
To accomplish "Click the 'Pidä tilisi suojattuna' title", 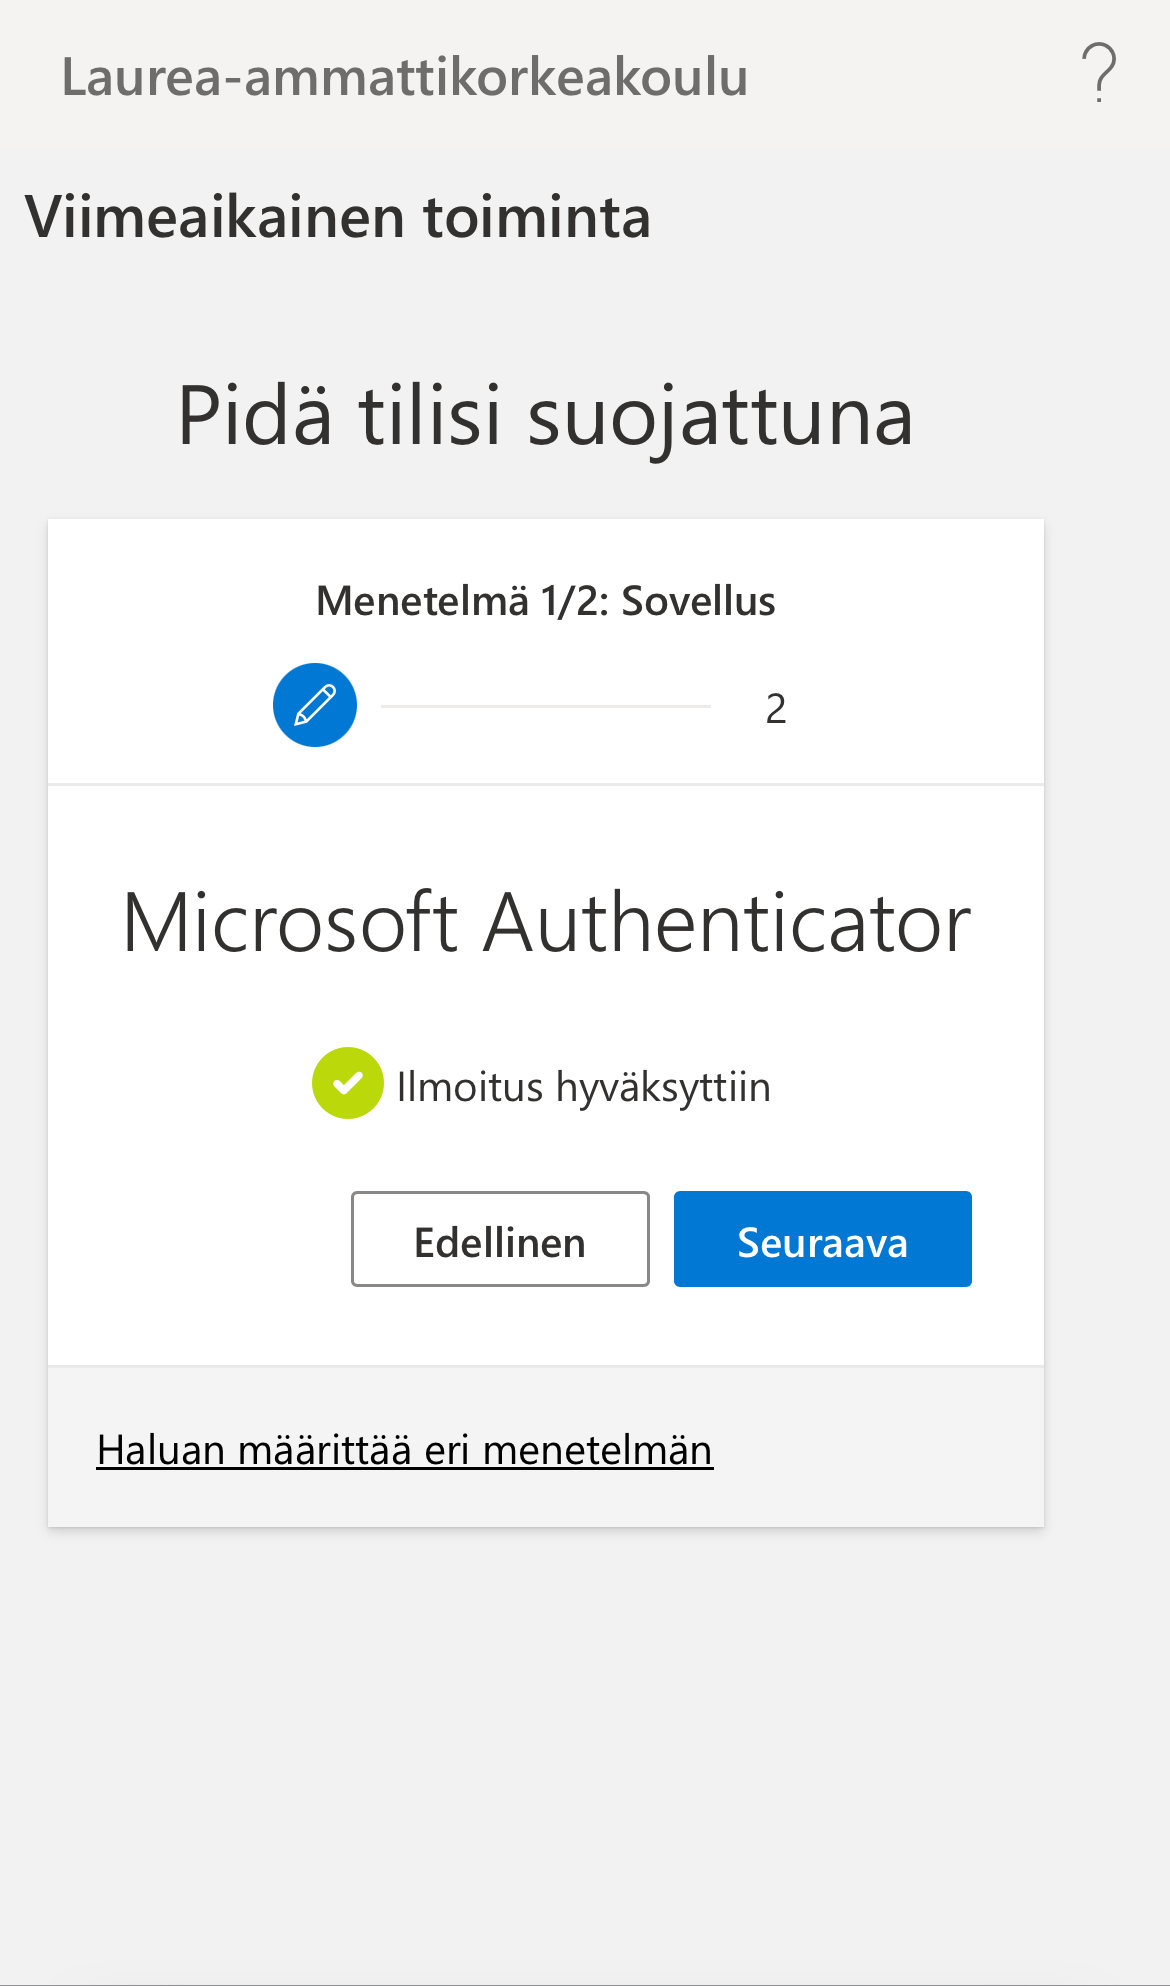I will coord(545,416).
